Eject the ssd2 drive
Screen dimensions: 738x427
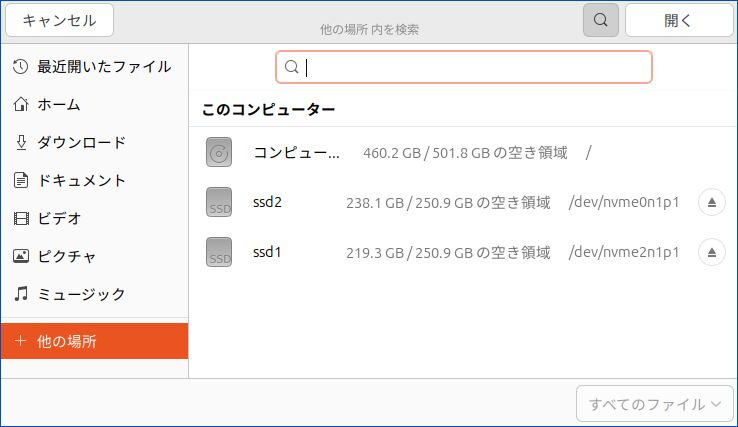pyautogui.click(x=711, y=202)
